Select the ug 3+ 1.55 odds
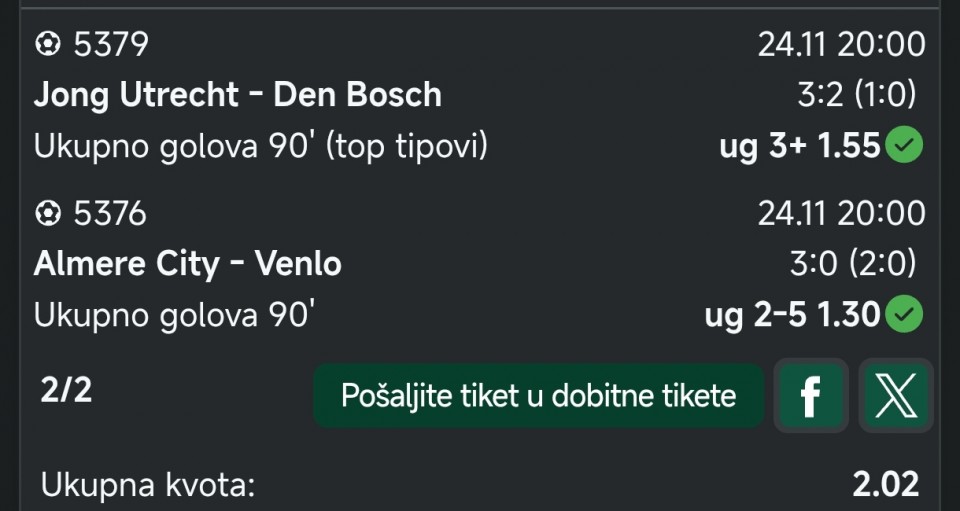 click(x=799, y=147)
